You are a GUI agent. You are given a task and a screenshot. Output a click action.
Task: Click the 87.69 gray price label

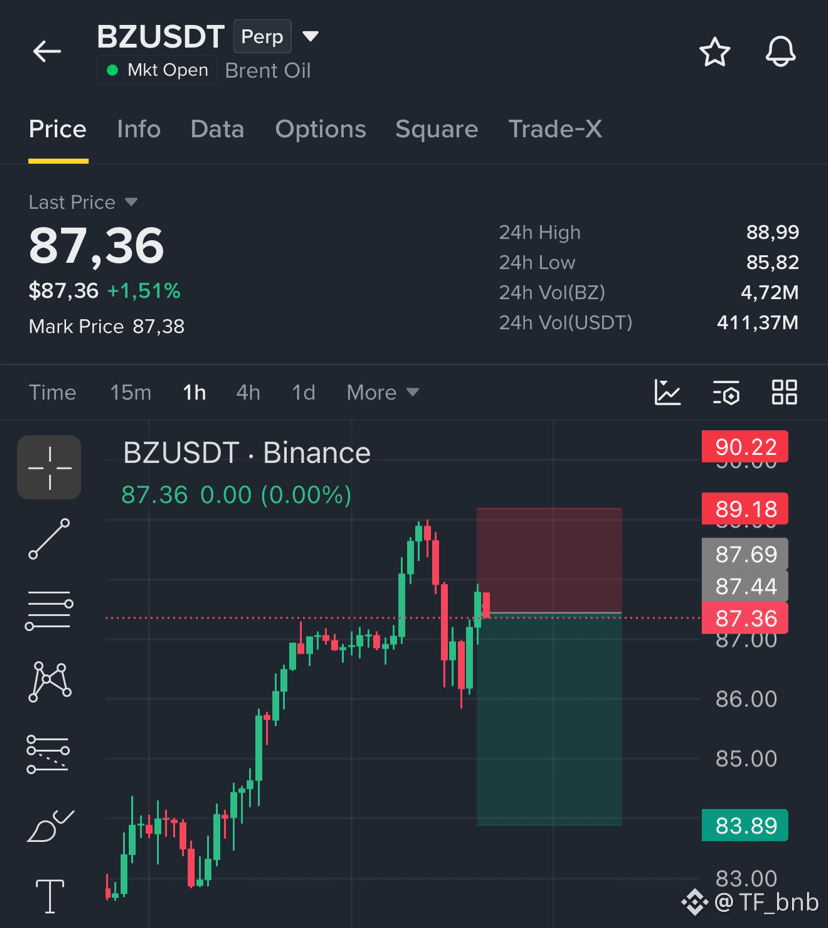(745, 554)
